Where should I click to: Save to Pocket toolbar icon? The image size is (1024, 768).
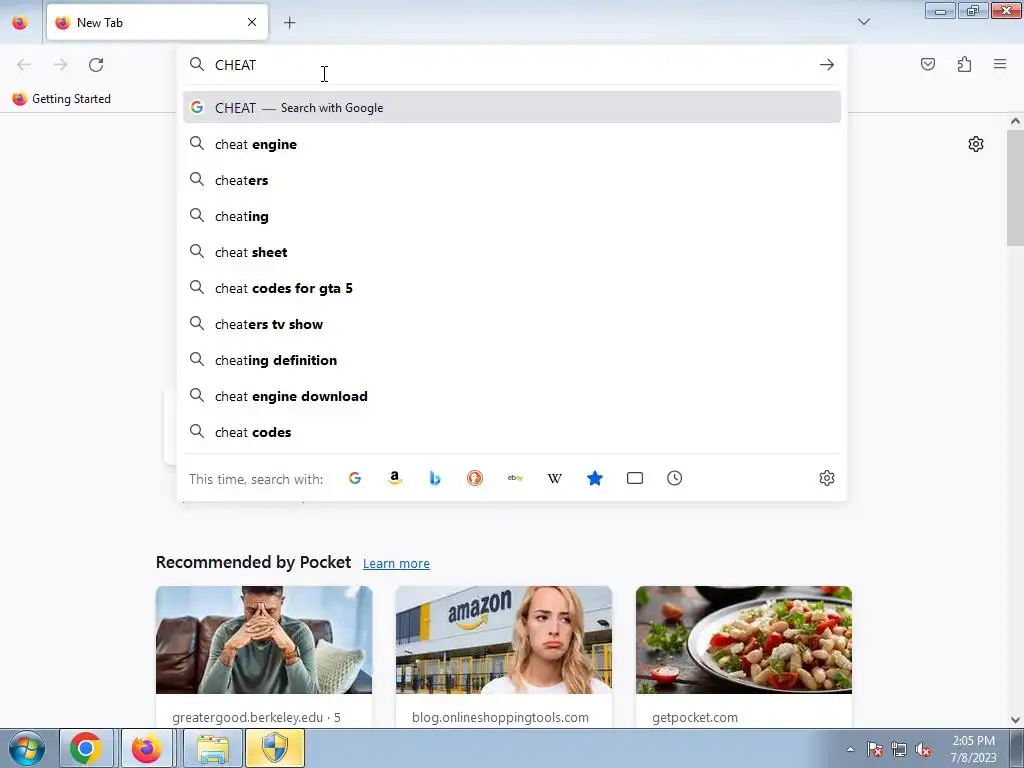(928, 64)
